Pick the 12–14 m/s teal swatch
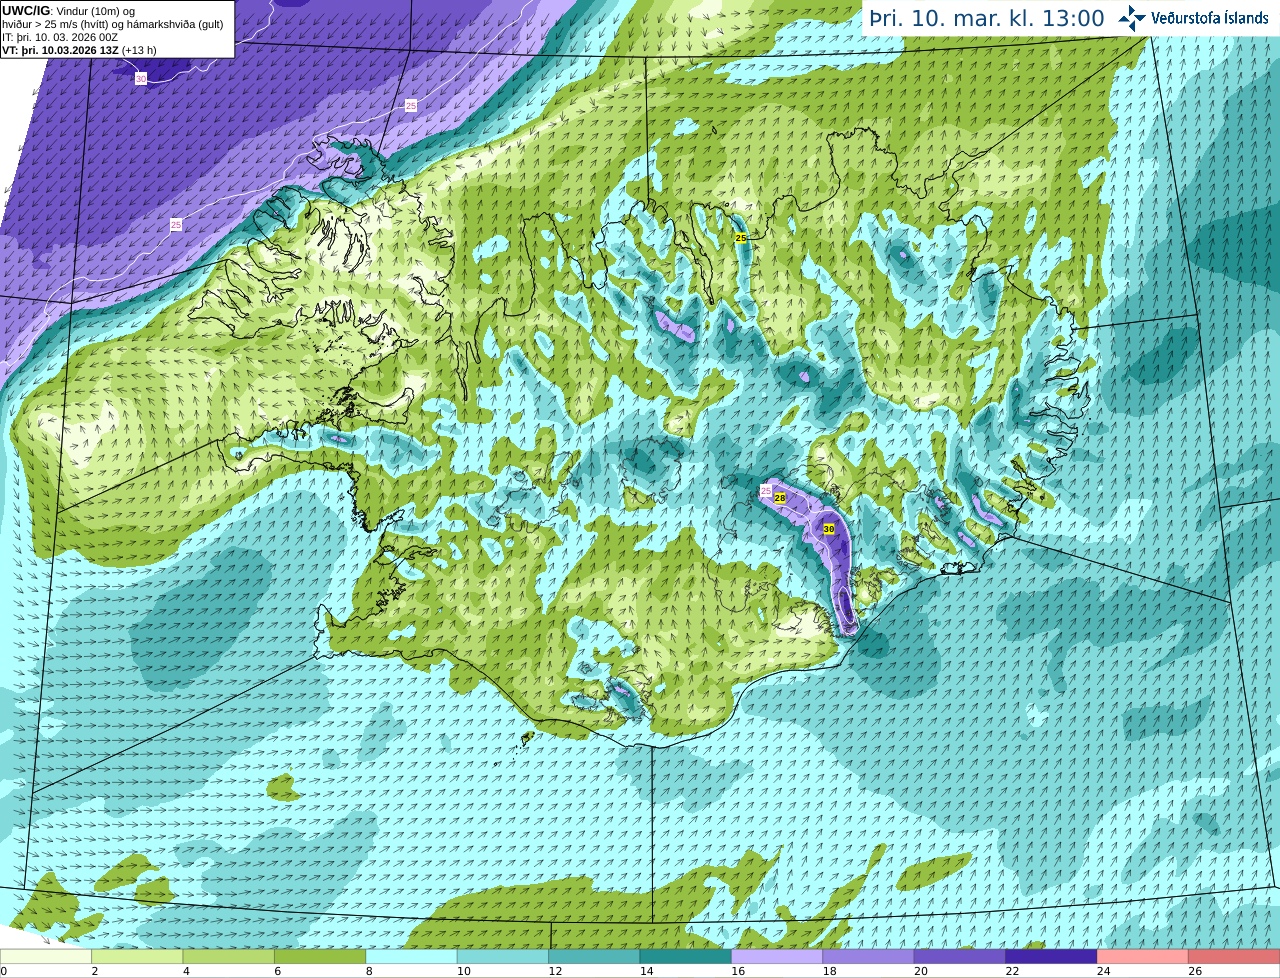The width and height of the screenshot is (1280, 978). coord(594,957)
